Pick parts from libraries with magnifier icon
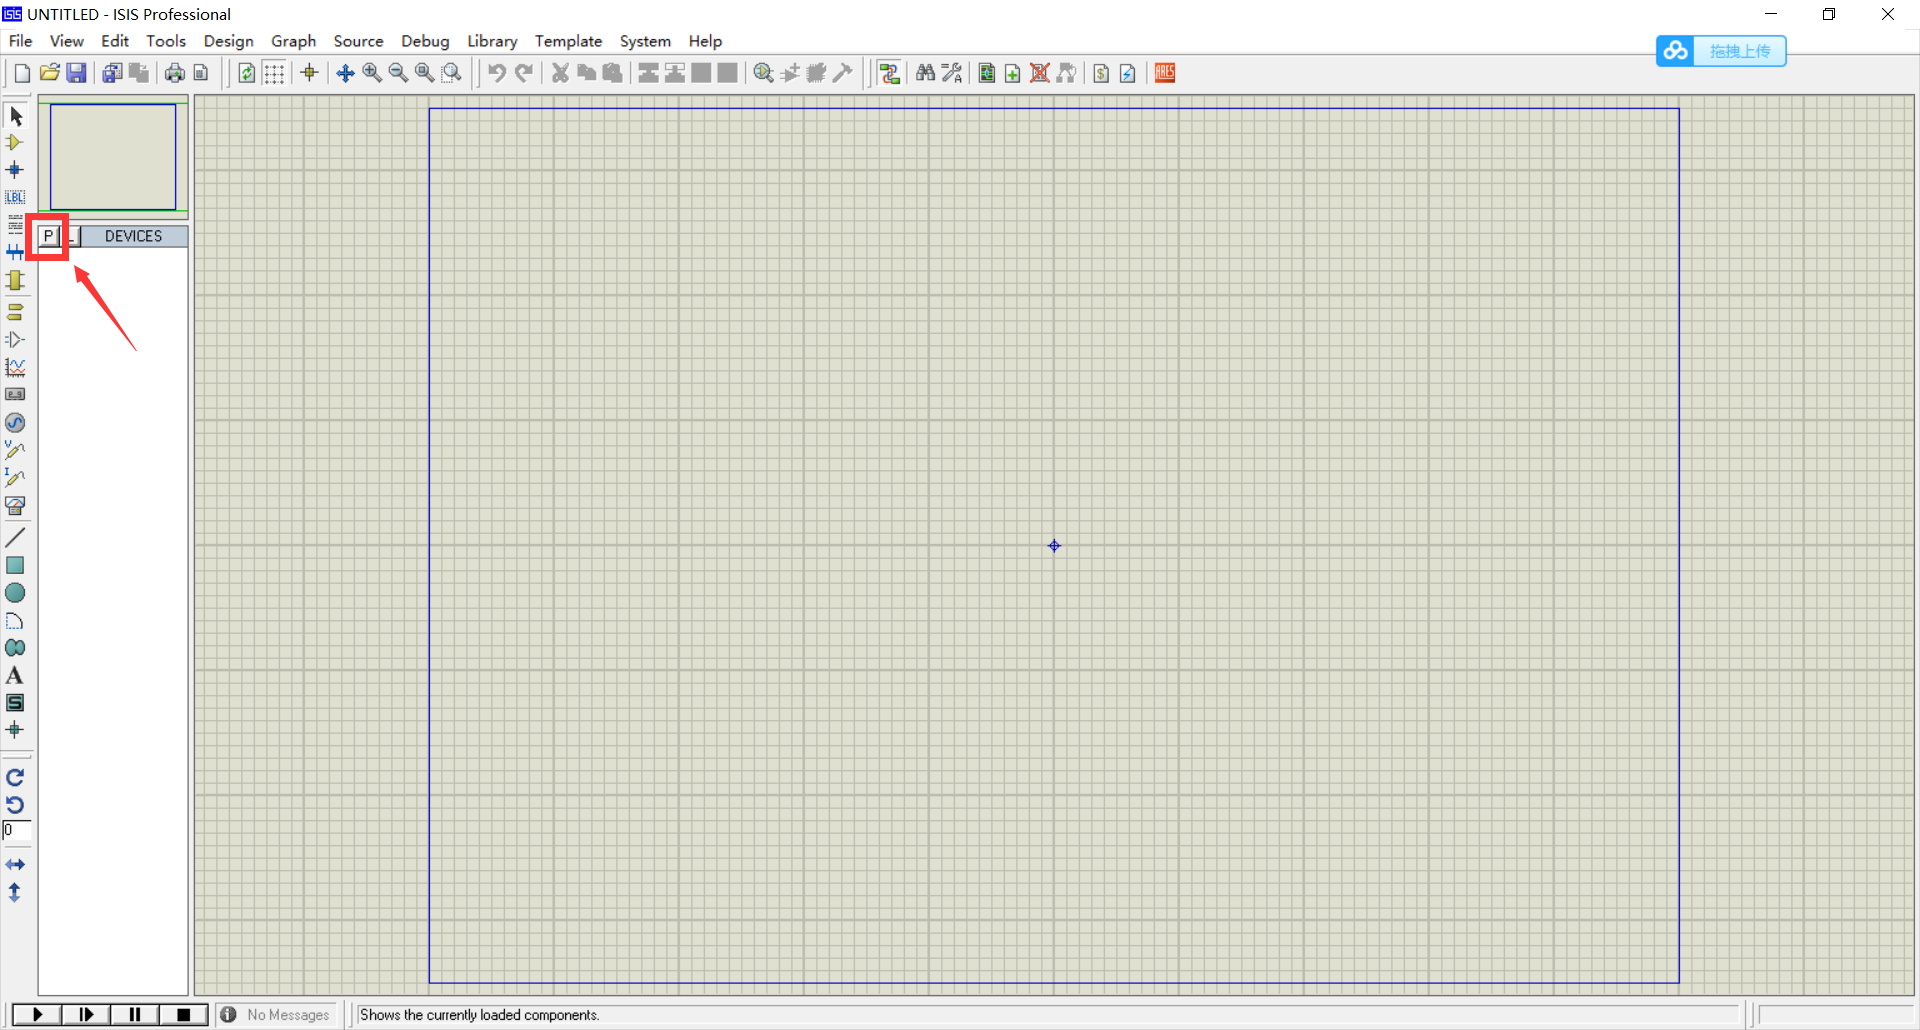Image resolution: width=1920 pixels, height=1030 pixels. pos(763,73)
